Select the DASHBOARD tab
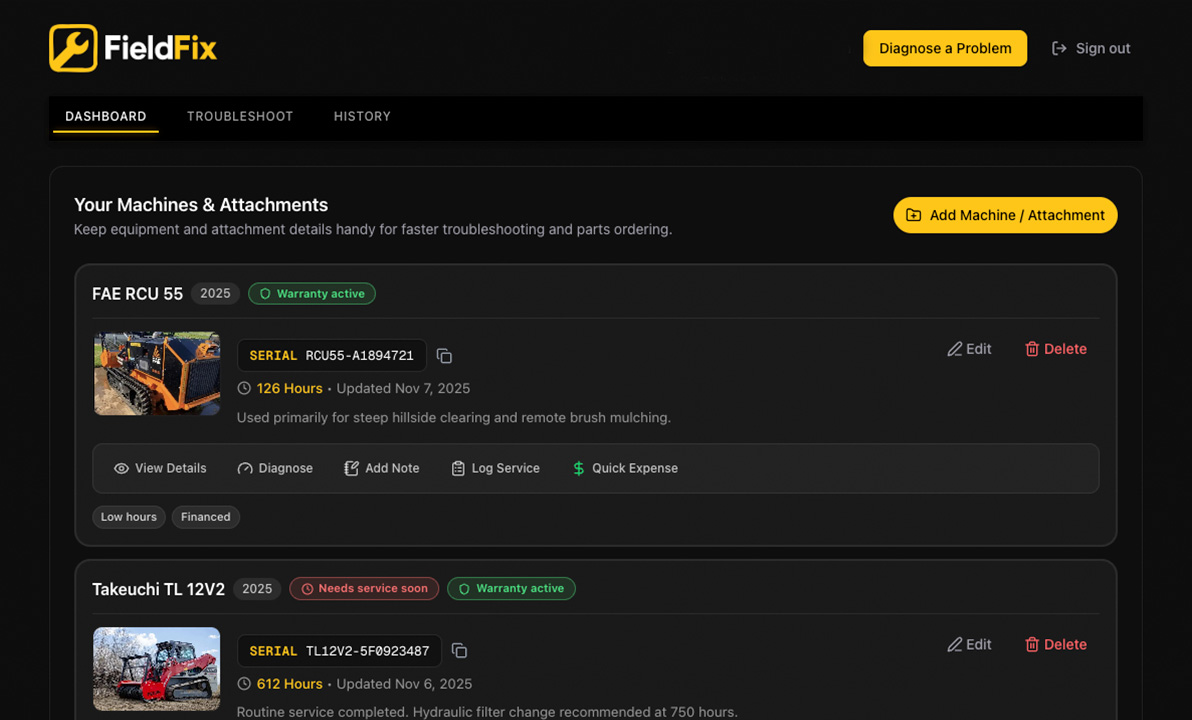The height and width of the screenshot is (720, 1192). (105, 116)
